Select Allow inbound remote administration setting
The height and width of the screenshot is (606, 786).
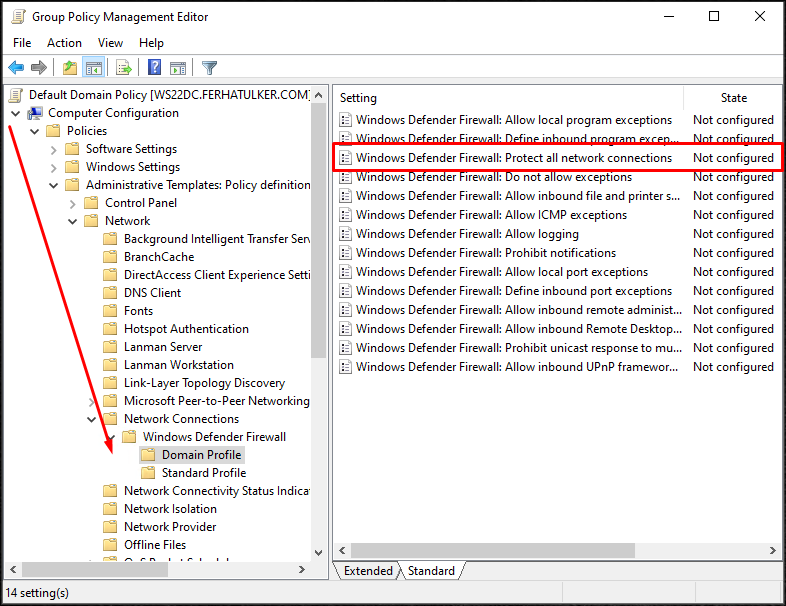(556, 310)
